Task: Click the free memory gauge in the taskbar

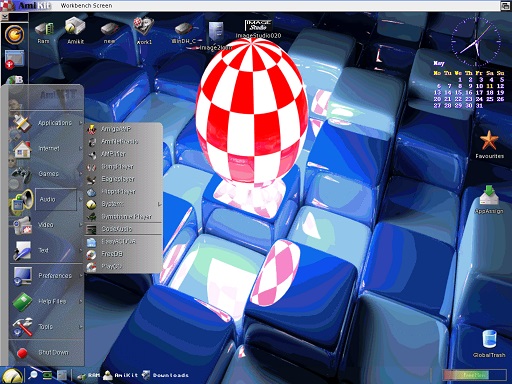Action: click(474, 375)
